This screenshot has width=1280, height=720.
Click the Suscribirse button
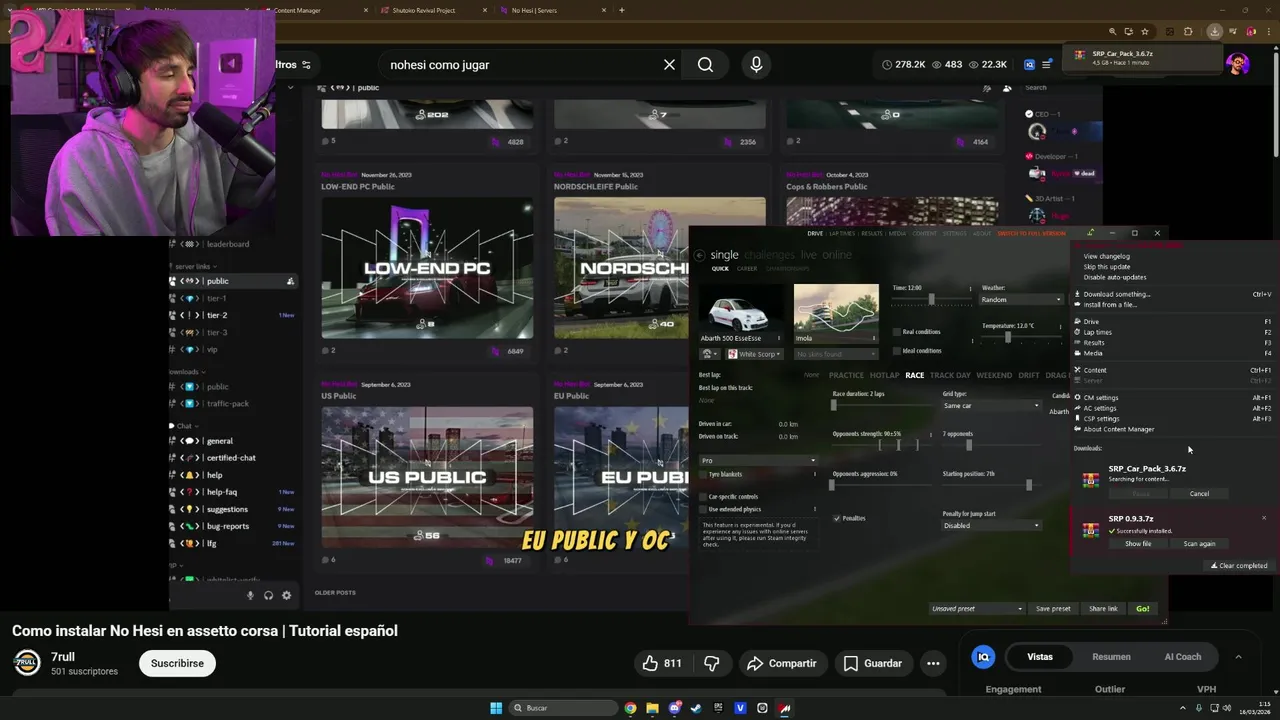click(177, 663)
